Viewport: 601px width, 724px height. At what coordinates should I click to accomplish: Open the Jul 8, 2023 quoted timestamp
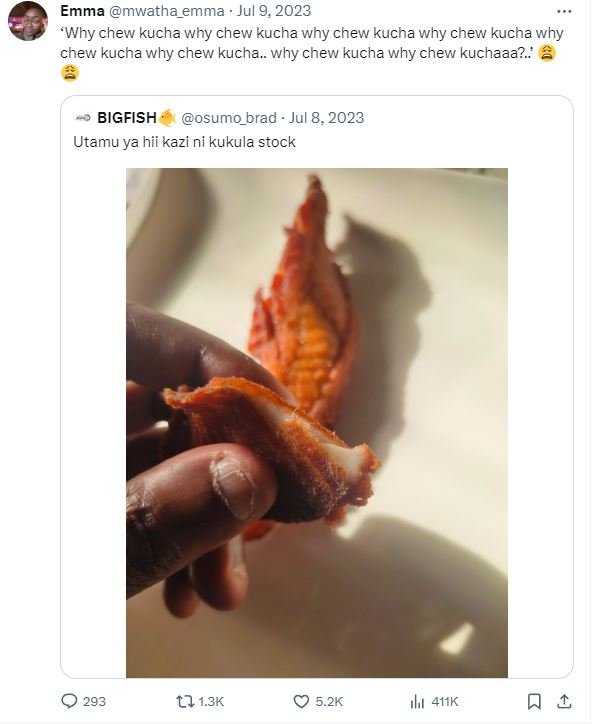coord(326,117)
